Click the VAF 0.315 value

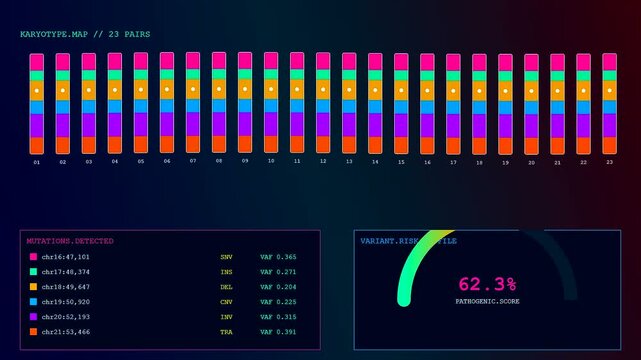tap(278, 317)
